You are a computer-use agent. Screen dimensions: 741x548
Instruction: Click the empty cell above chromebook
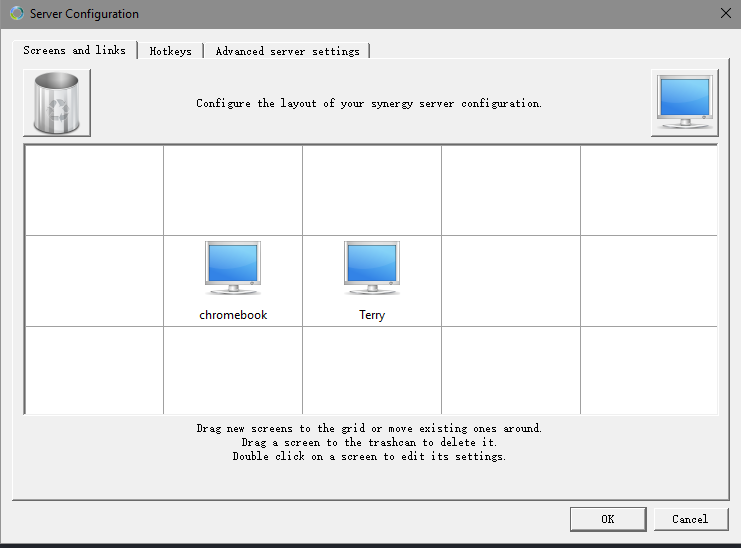[233, 190]
